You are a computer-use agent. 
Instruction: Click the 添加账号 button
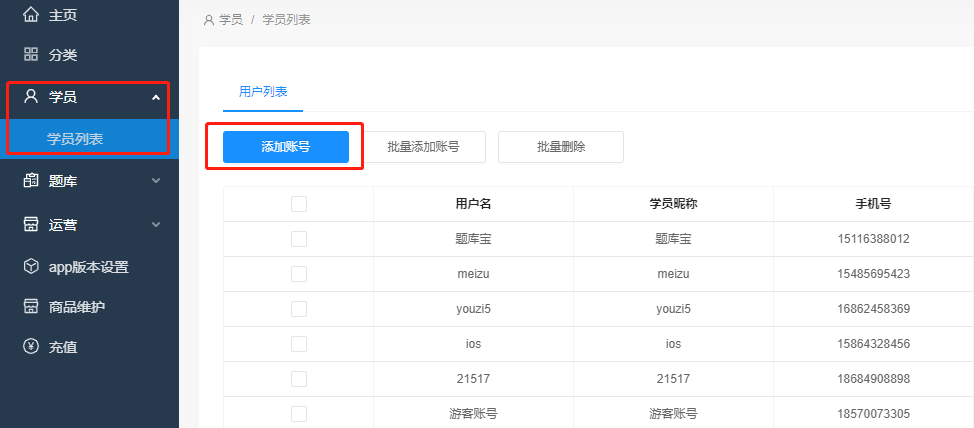[x=286, y=147]
